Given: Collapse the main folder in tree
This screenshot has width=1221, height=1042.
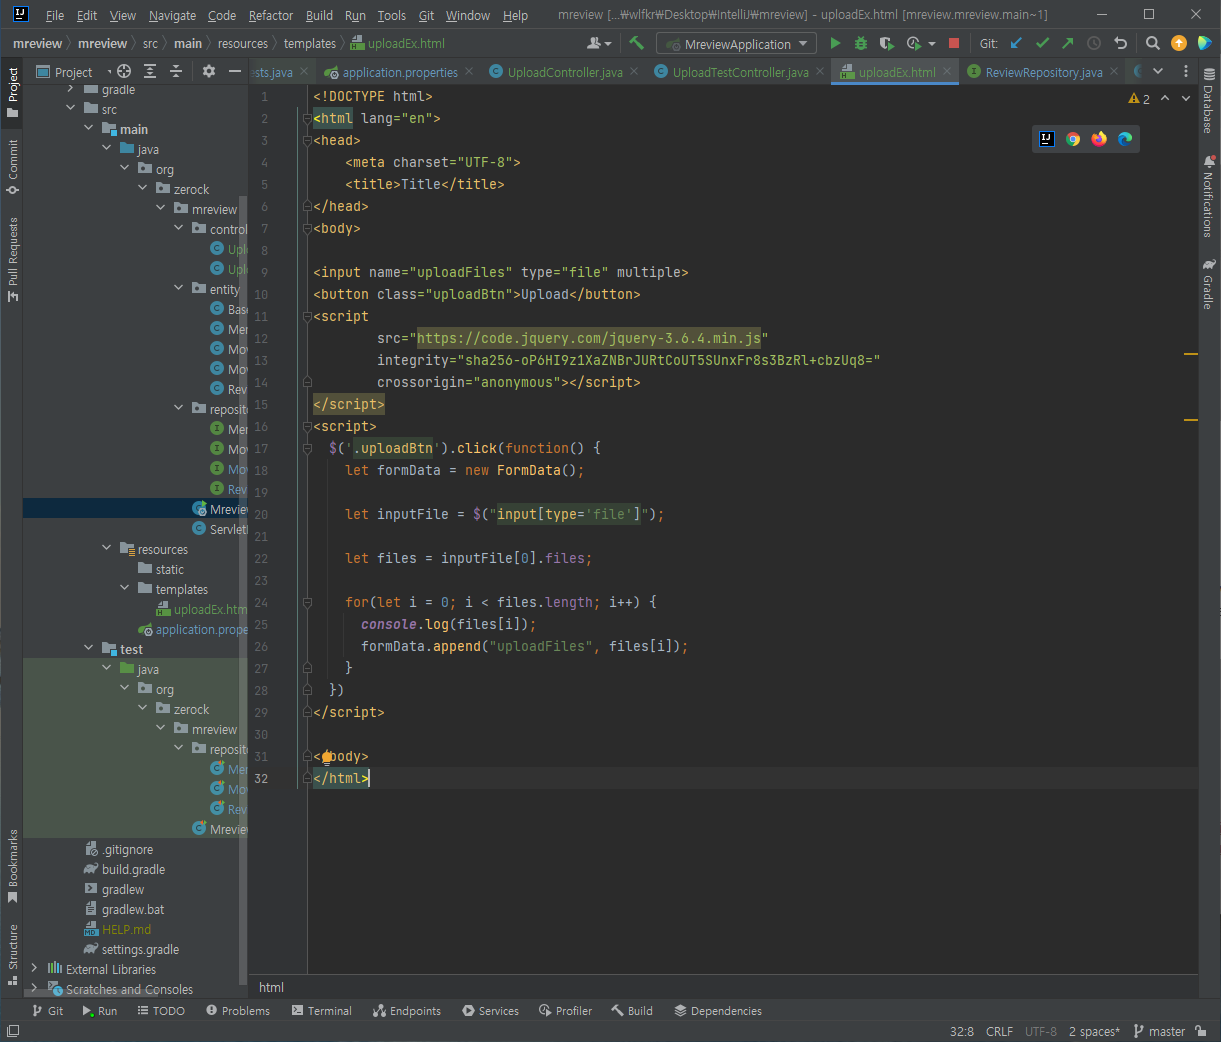Looking at the screenshot, I should (89, 128).
